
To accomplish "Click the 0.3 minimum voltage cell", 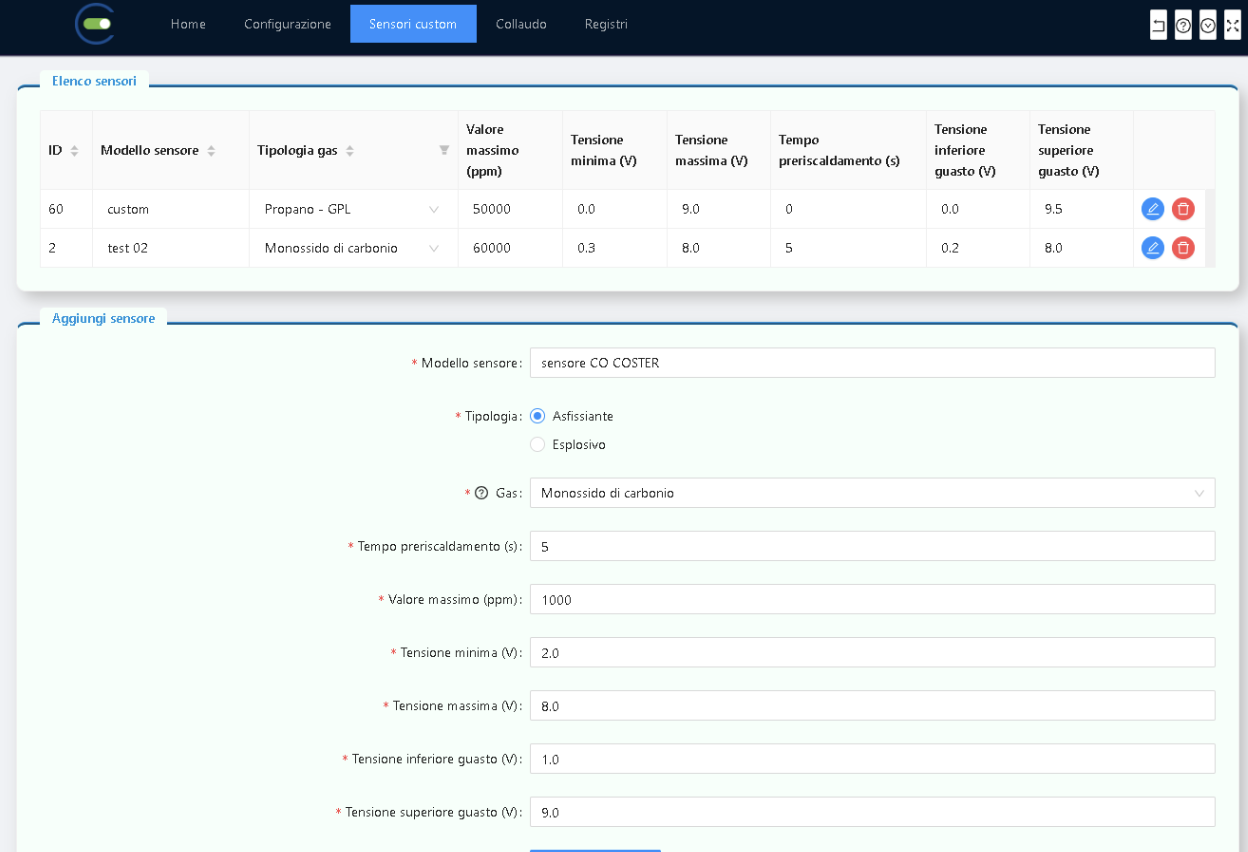I will [614, 248].
